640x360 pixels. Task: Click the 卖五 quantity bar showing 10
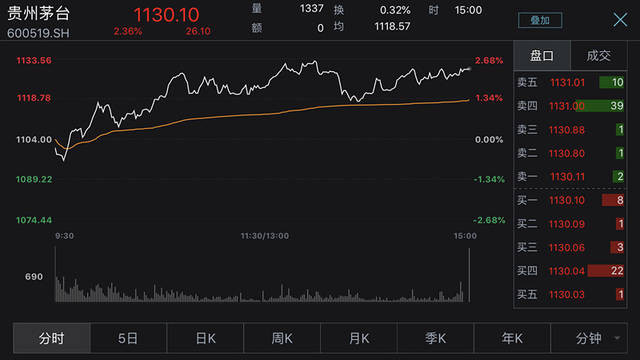coord(611,82)
